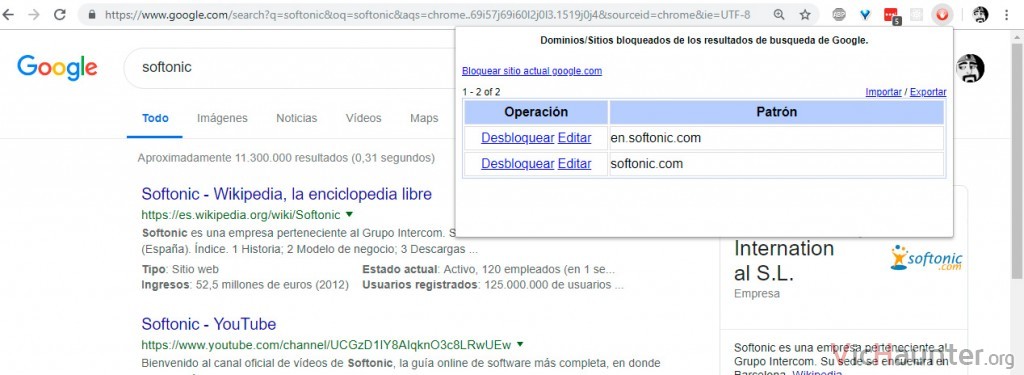Open the blue V-shaped extension icon

click(x=865, y=14)
